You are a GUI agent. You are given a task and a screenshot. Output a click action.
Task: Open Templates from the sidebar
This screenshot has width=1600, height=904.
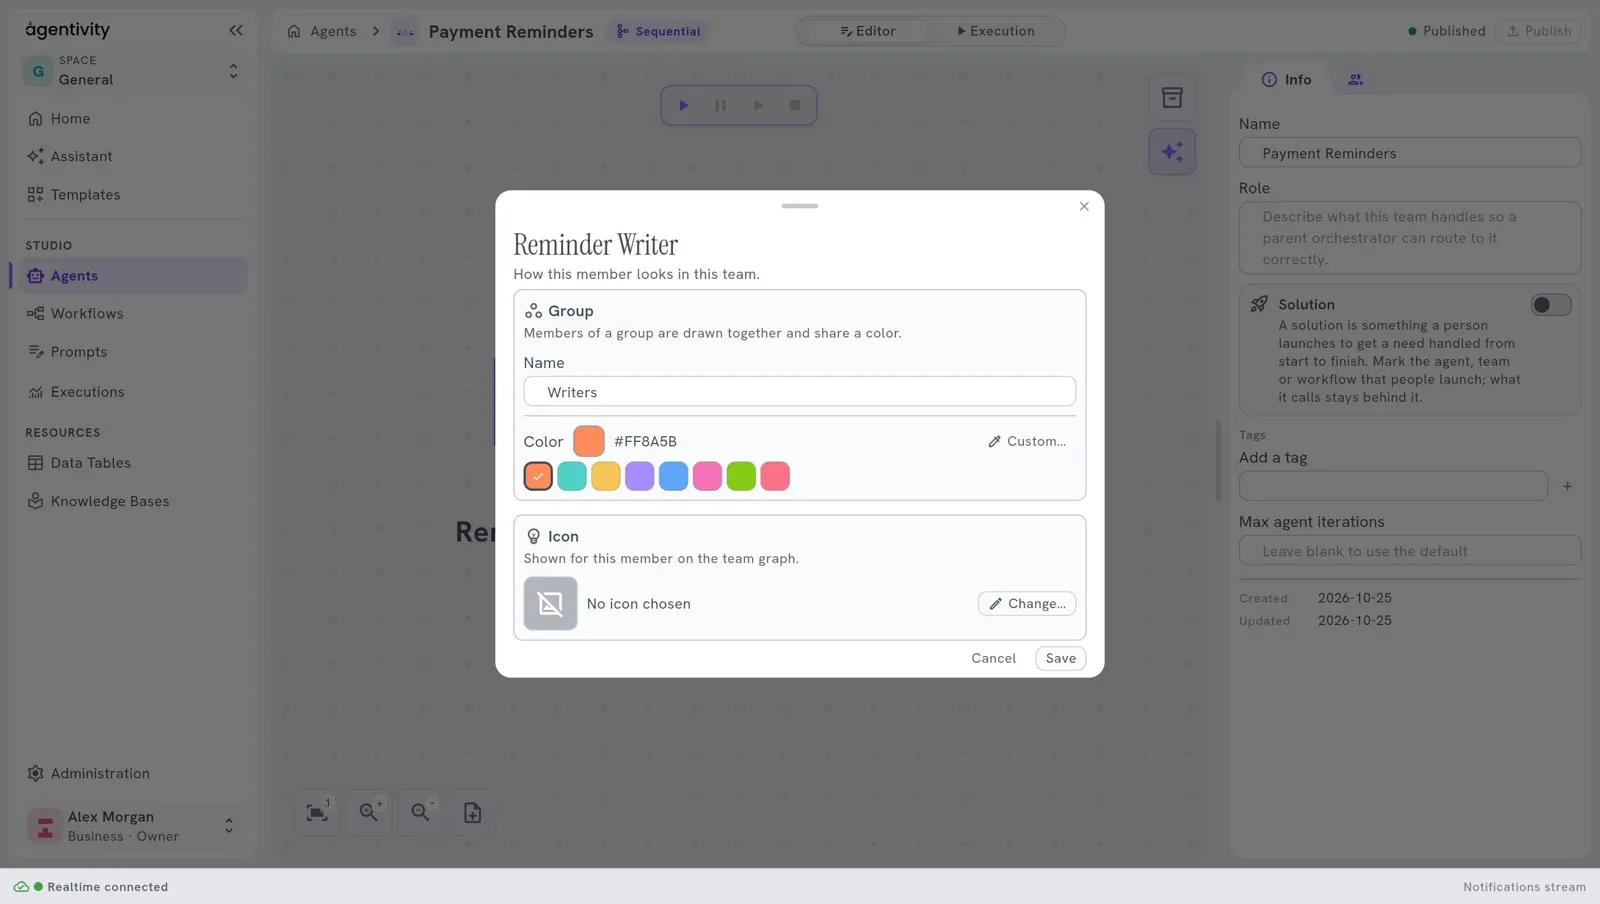[x=132, y=195]
